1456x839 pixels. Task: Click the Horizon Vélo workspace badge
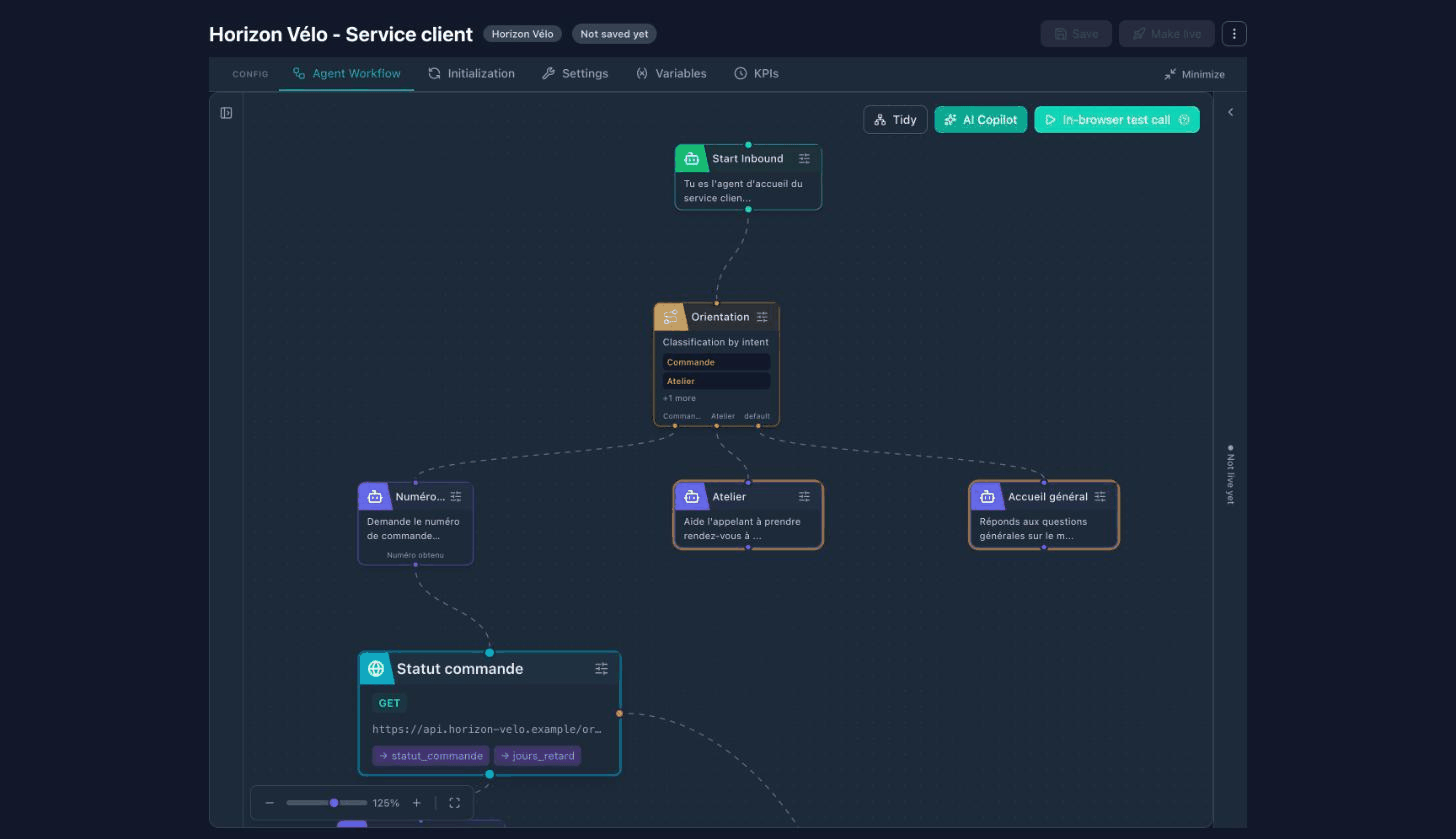[522, 34]
